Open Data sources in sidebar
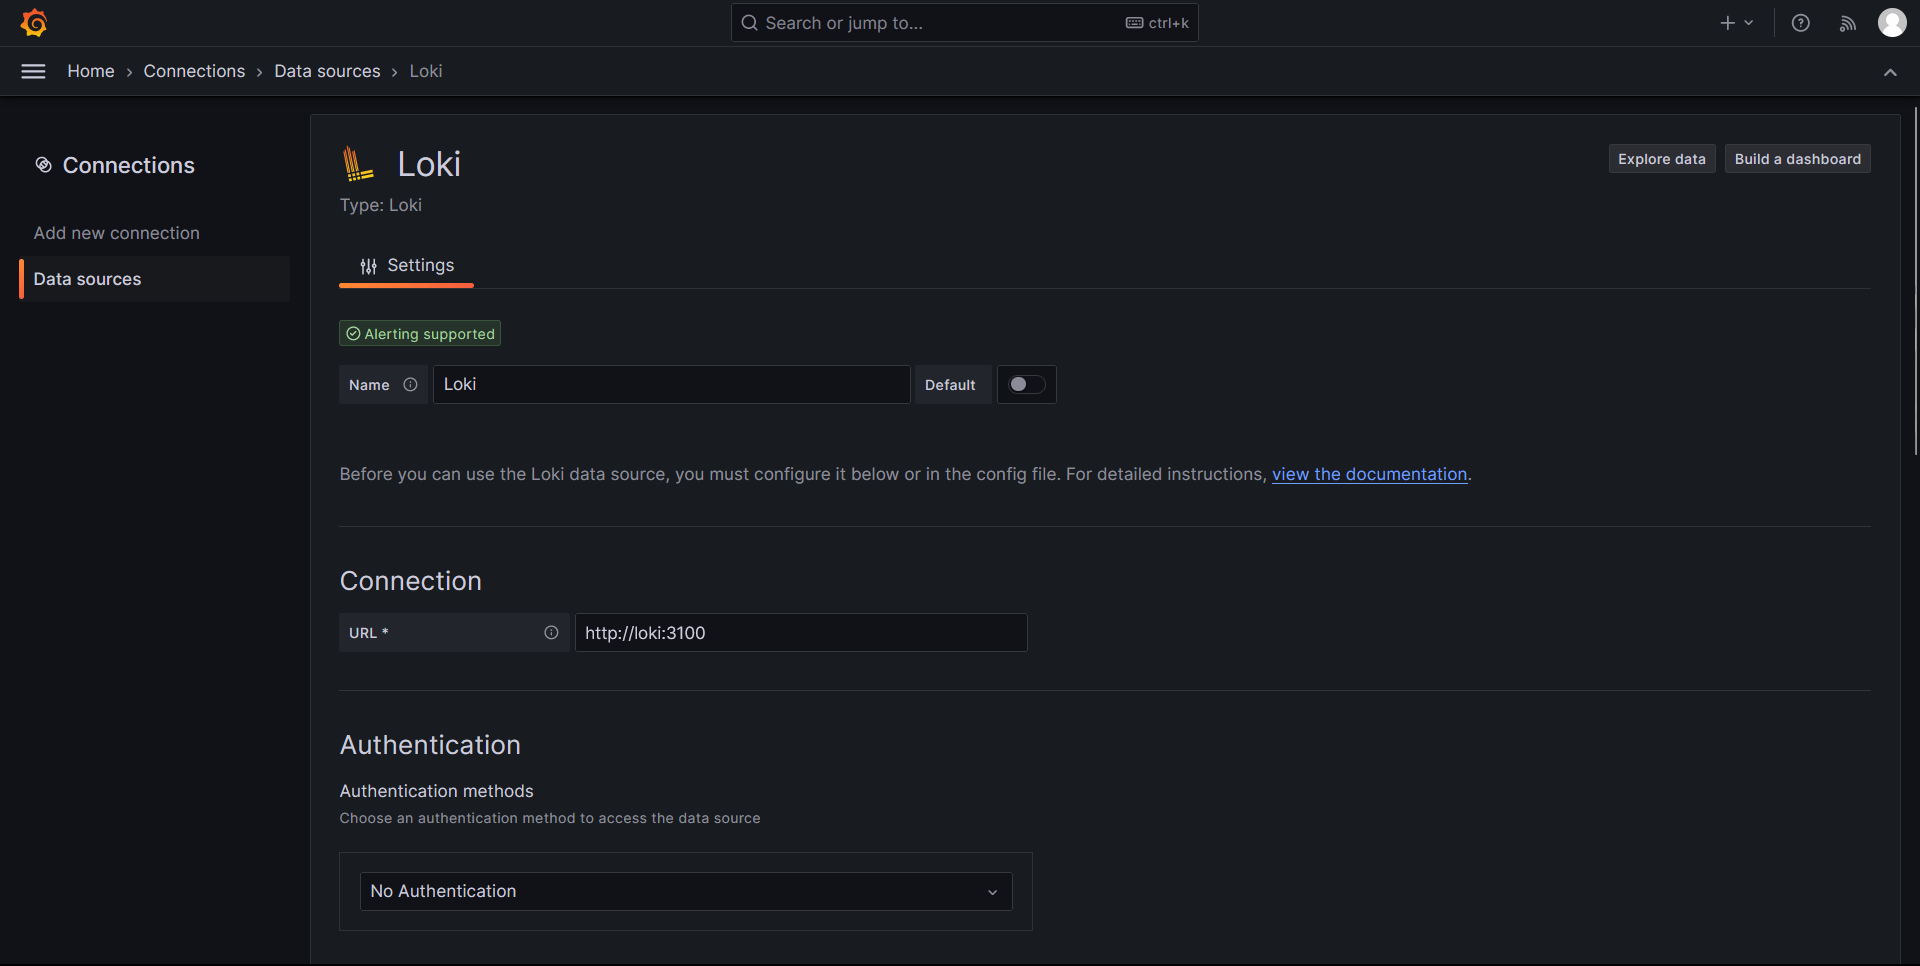Screen dimensions: 1920x966 click(x=88, y=279)
